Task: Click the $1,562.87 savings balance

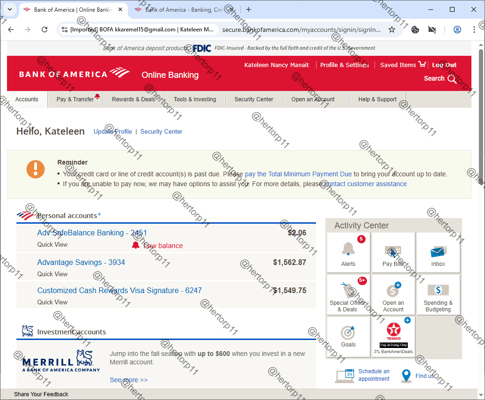Action: (289, 262)
